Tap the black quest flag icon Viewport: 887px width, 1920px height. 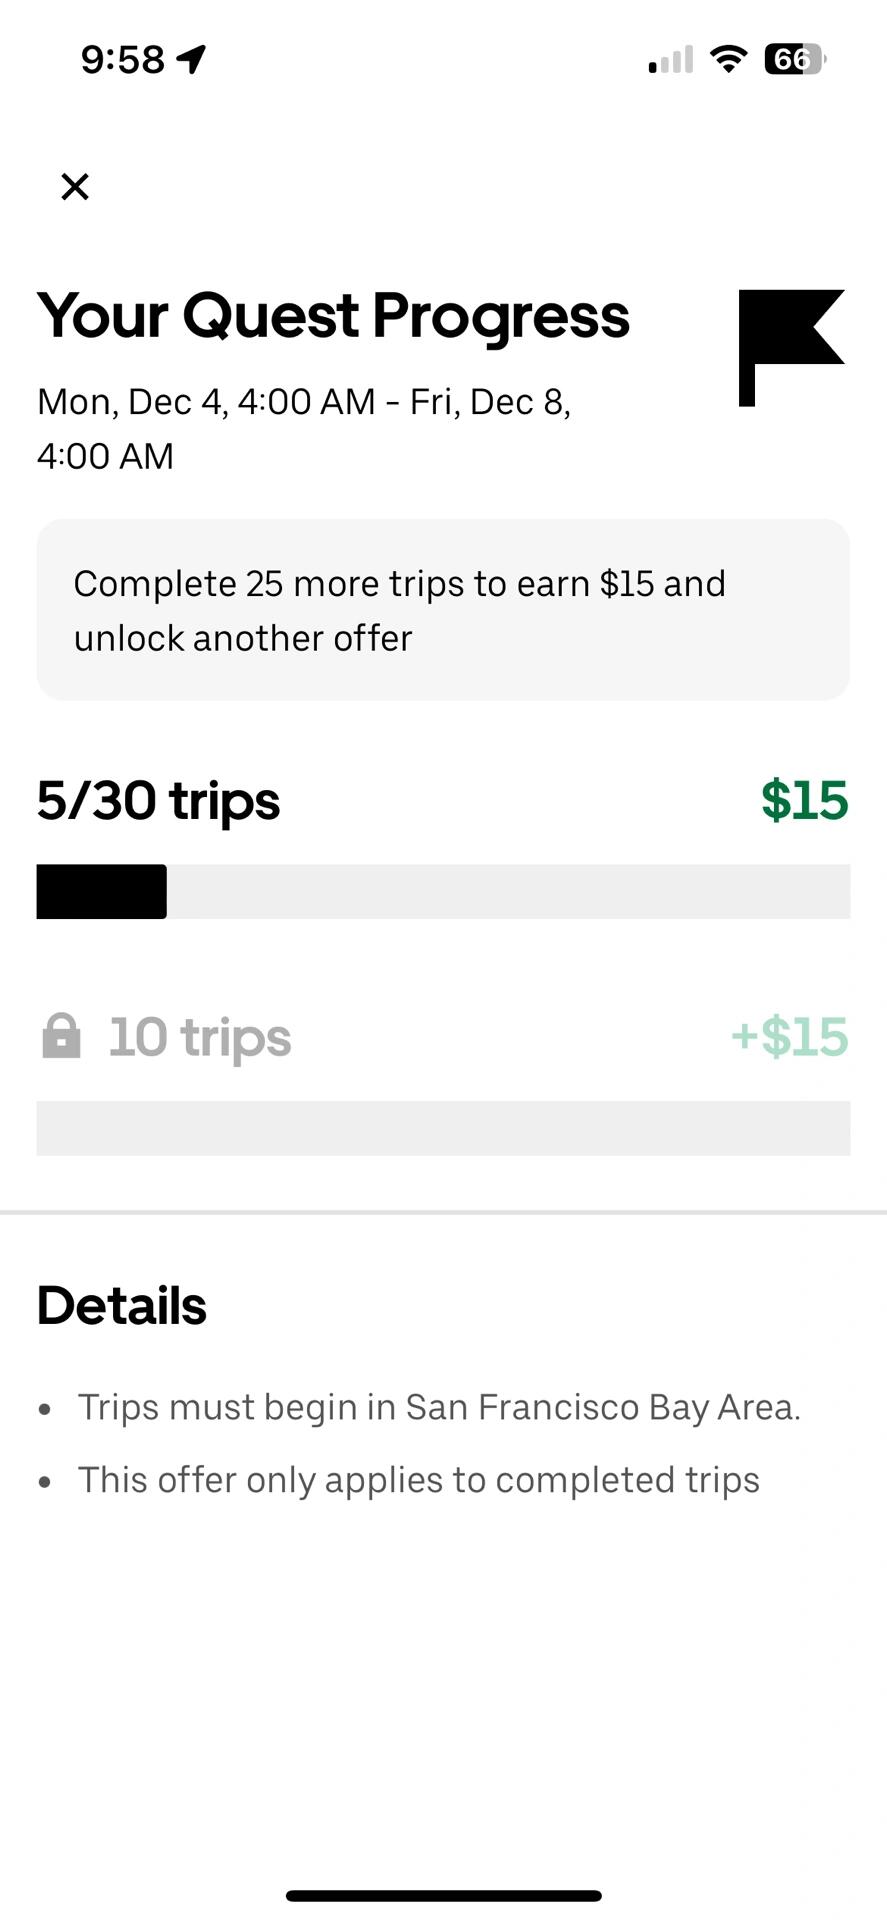[790, 346]
